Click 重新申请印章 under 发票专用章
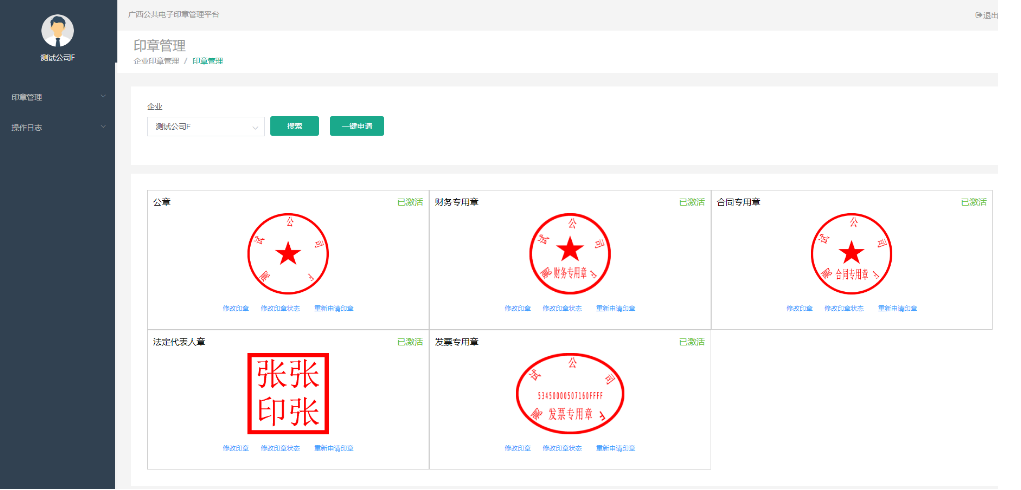Viewport: 1021px width, 490px height. coord(615,448)
